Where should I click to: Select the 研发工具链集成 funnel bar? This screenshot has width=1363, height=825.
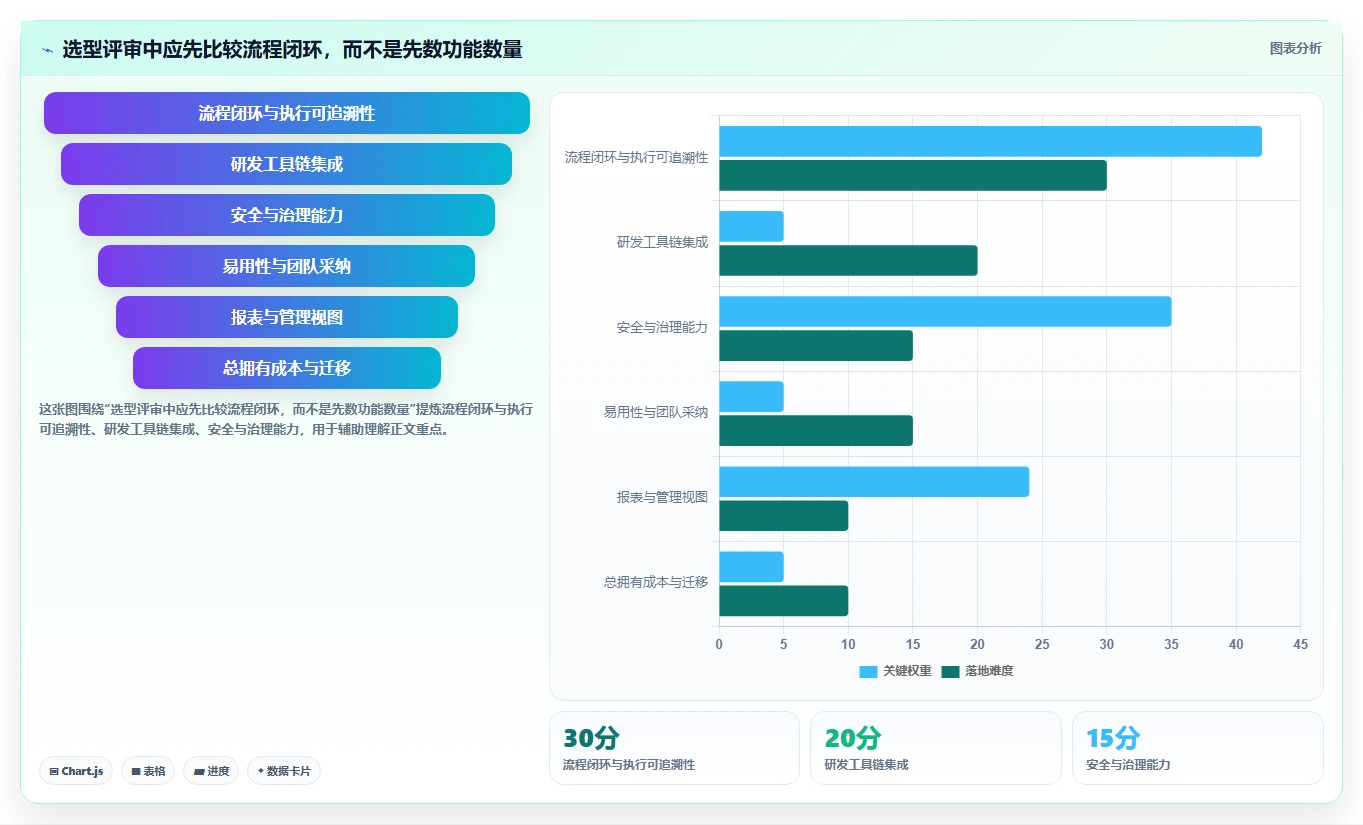pos(287,164)
